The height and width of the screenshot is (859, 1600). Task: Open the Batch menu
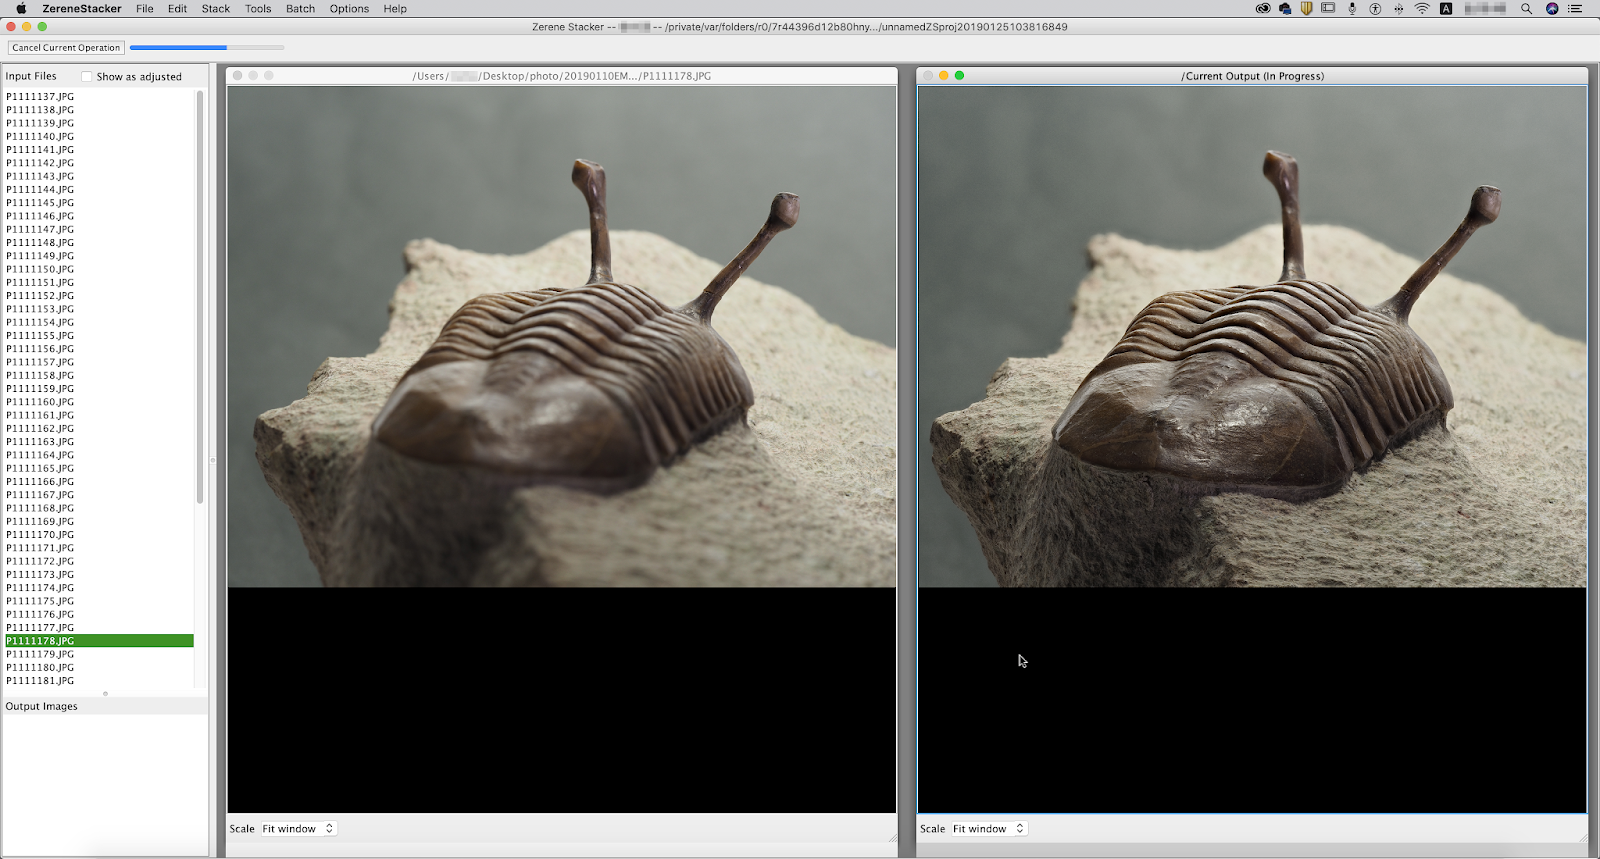300,9
